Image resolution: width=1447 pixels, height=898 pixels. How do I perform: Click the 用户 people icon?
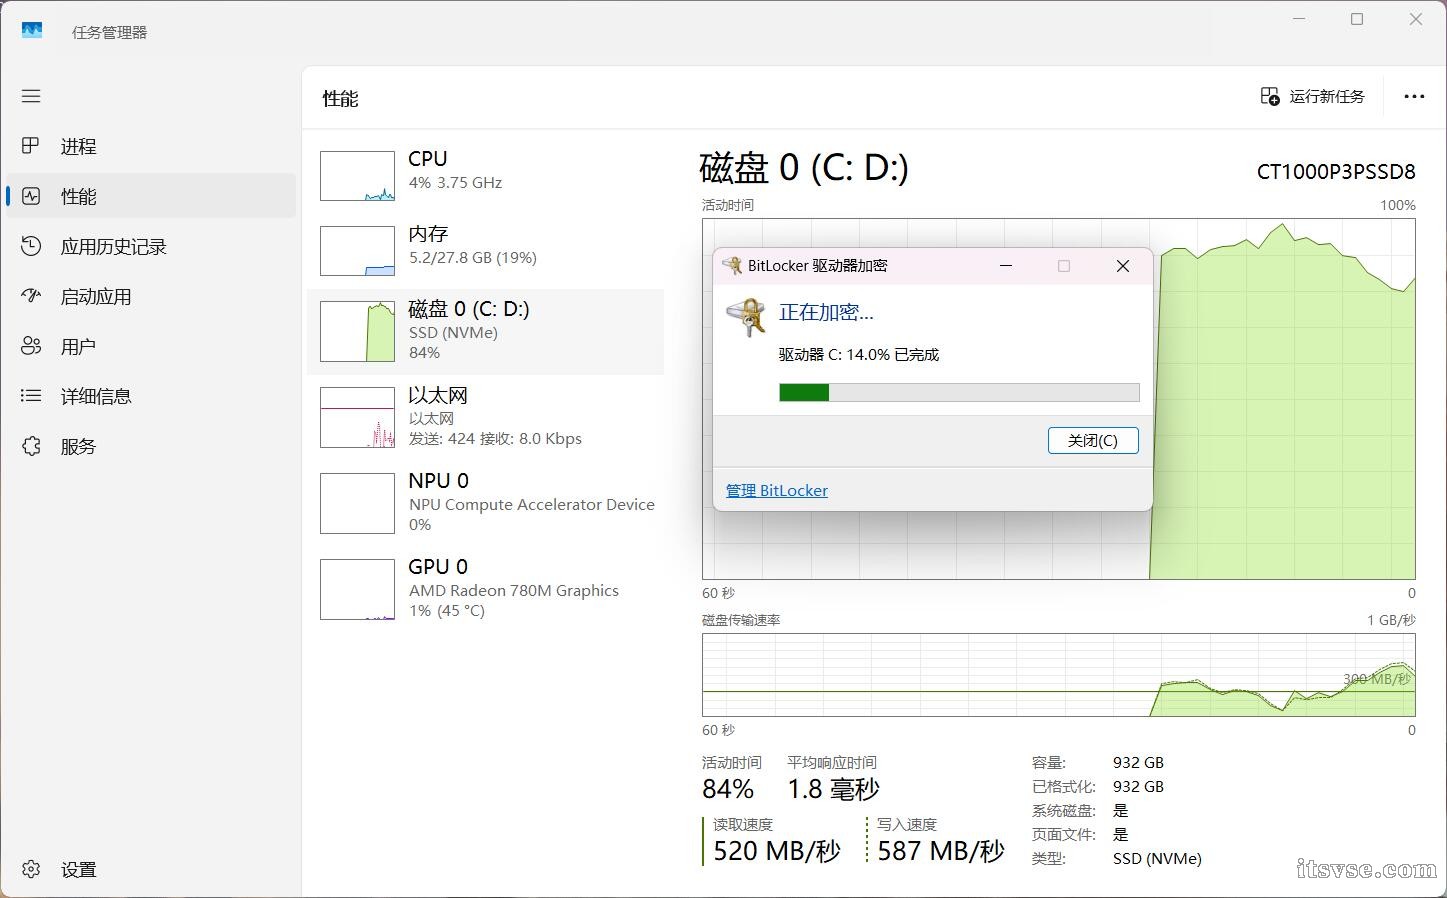(31, 346)
